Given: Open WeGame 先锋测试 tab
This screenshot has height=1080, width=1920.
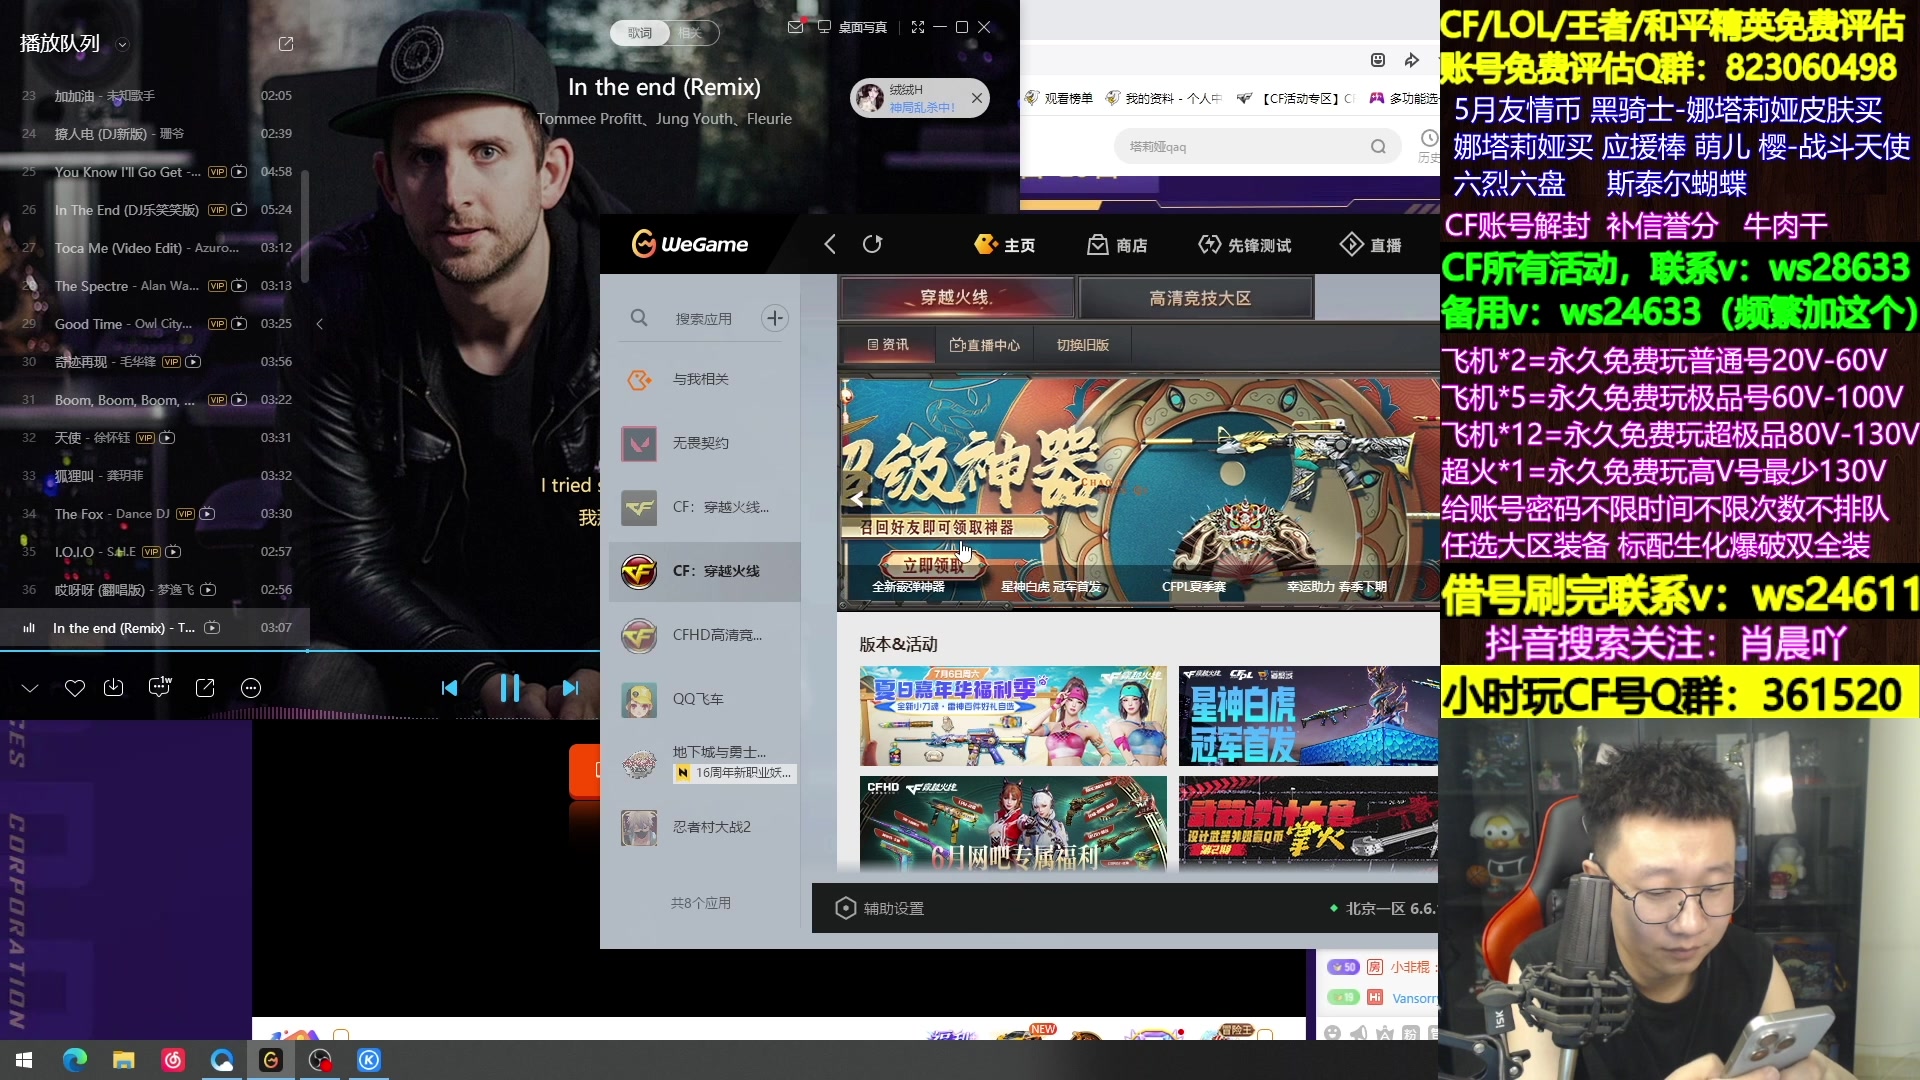Looking at the screenshot, I should [1244, 245].
